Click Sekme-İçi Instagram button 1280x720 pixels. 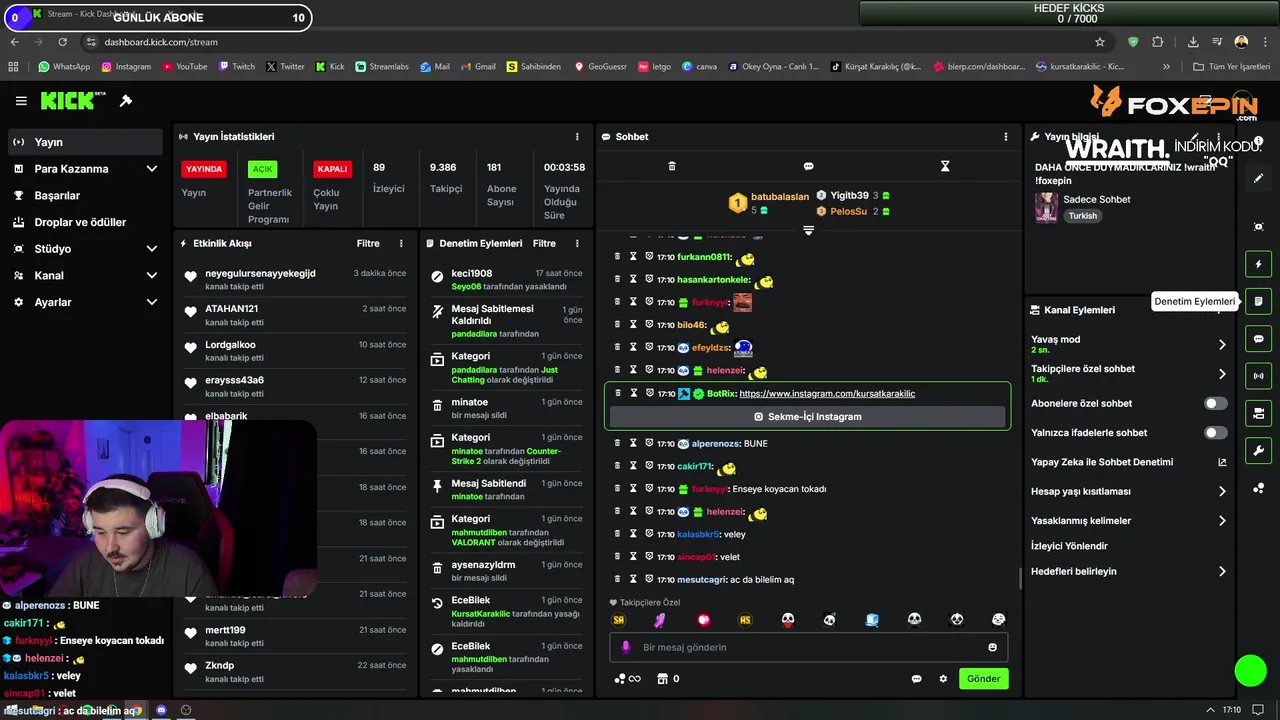coord(808,417)
